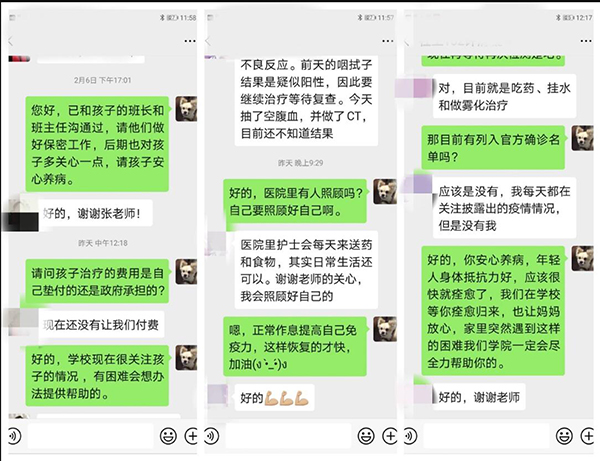The height and width of the screenshot is (461, 600).
Task: Open the three-dot menu in first chat
Action: pos(190,41)
